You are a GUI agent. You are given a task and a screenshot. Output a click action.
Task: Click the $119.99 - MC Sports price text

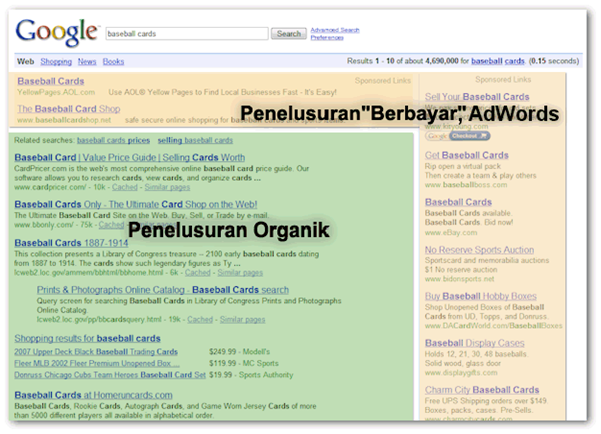pos(244,363)
